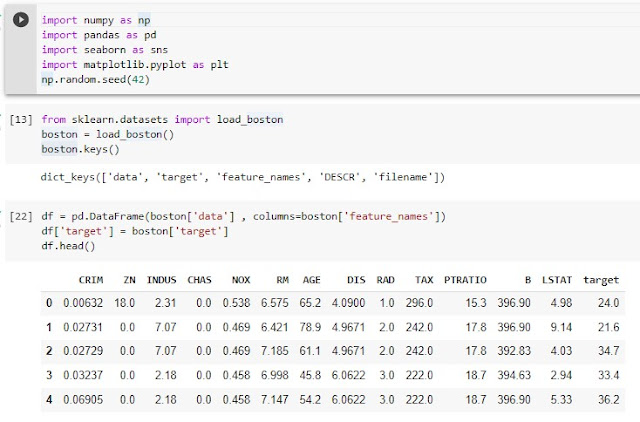The image size is (640, 422).
Task: Run the first cell with the play button
Action: click(x=21, y=21)
